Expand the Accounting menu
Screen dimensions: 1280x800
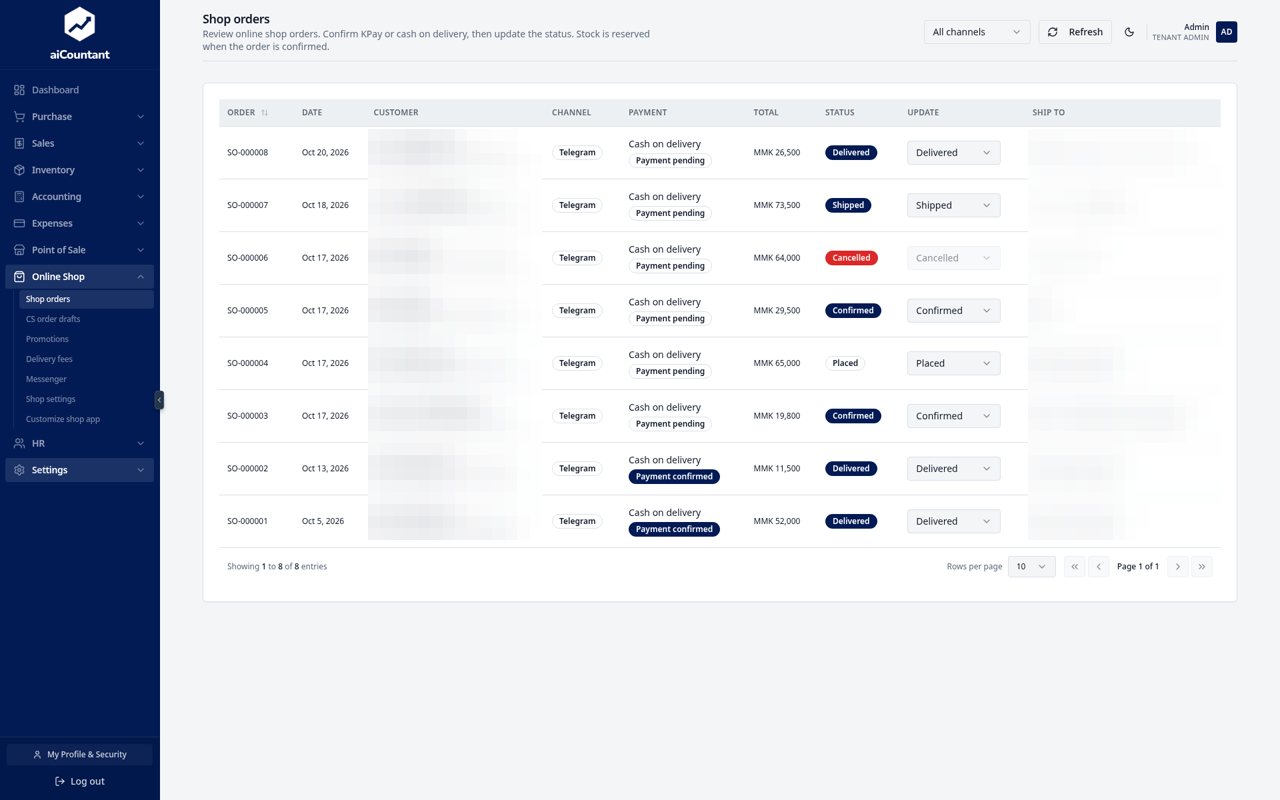(79, 197)
